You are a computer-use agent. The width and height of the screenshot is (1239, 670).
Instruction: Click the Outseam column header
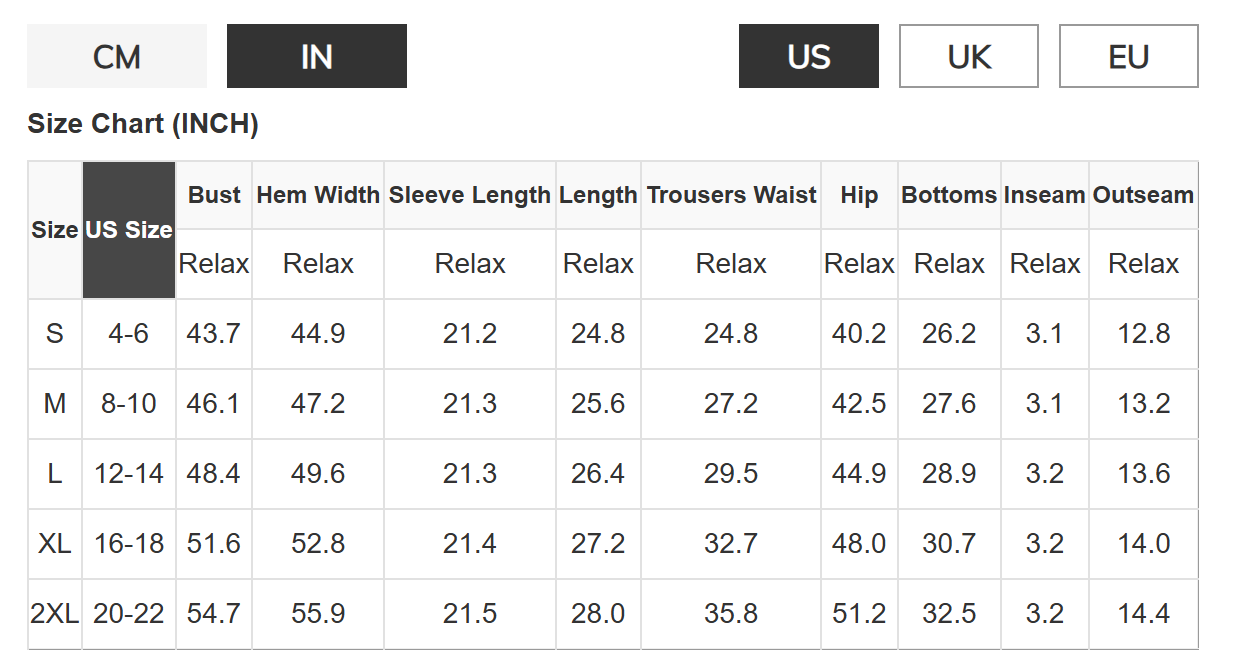click(1143, 195)
